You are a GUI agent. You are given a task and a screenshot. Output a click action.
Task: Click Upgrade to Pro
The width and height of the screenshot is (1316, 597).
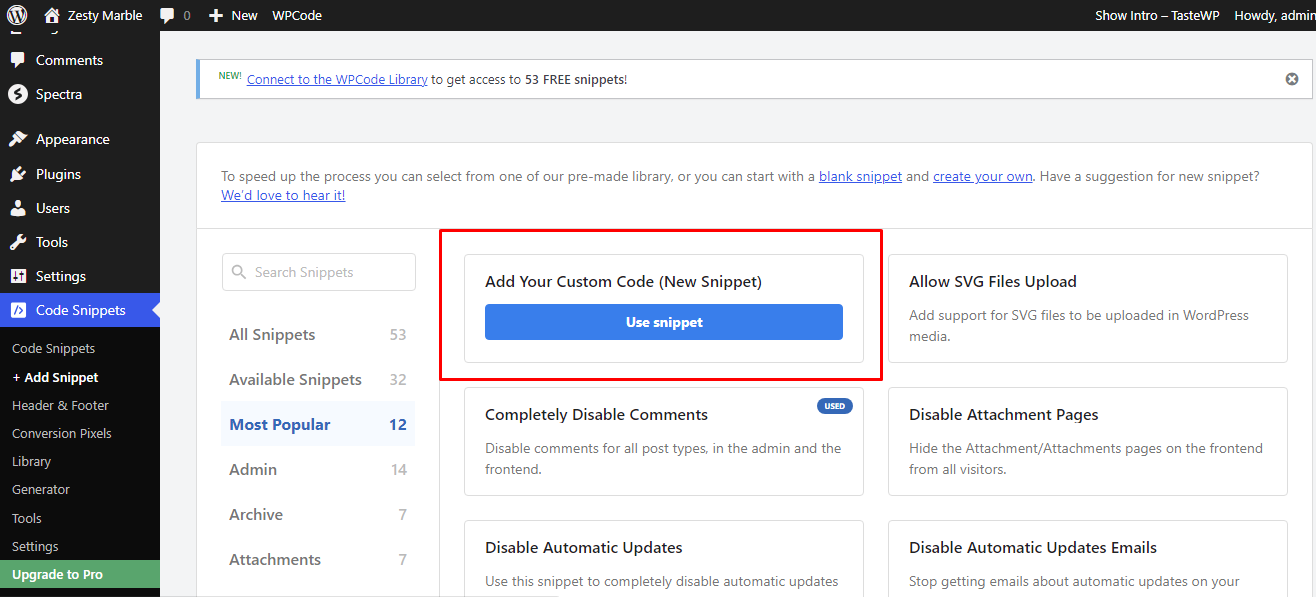click(80, 574)
